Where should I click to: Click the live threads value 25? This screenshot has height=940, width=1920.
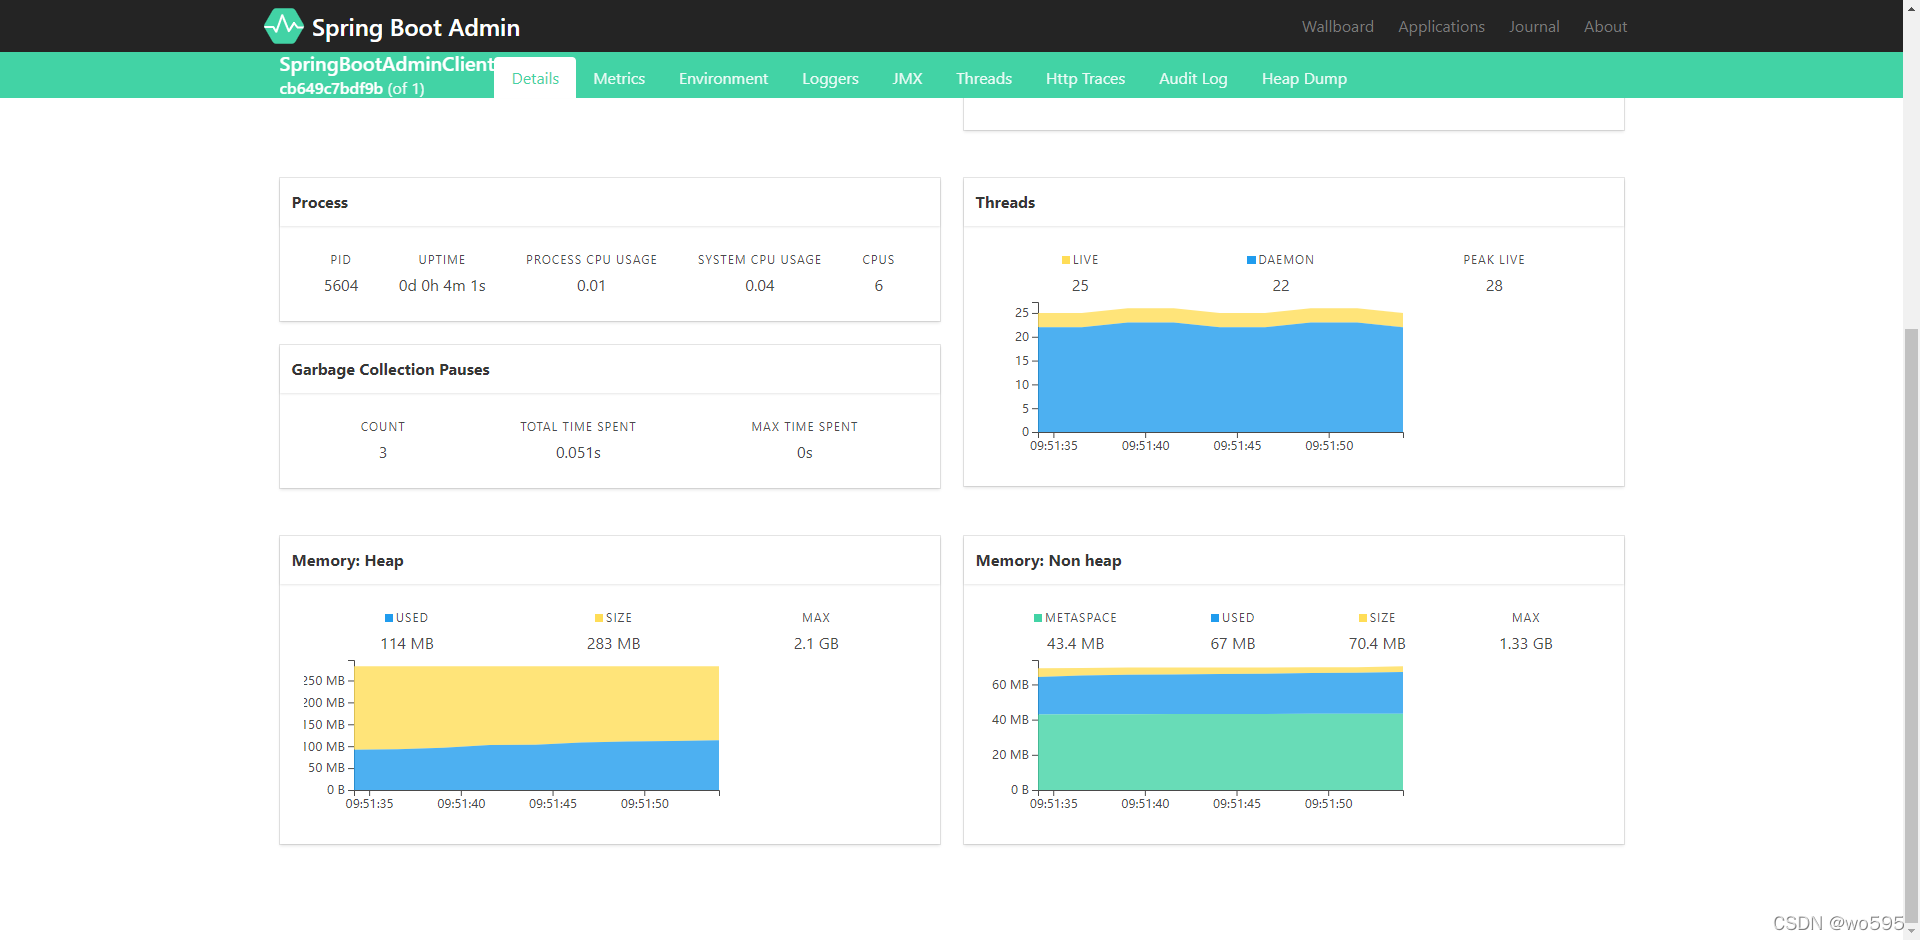pos(1080,286)
